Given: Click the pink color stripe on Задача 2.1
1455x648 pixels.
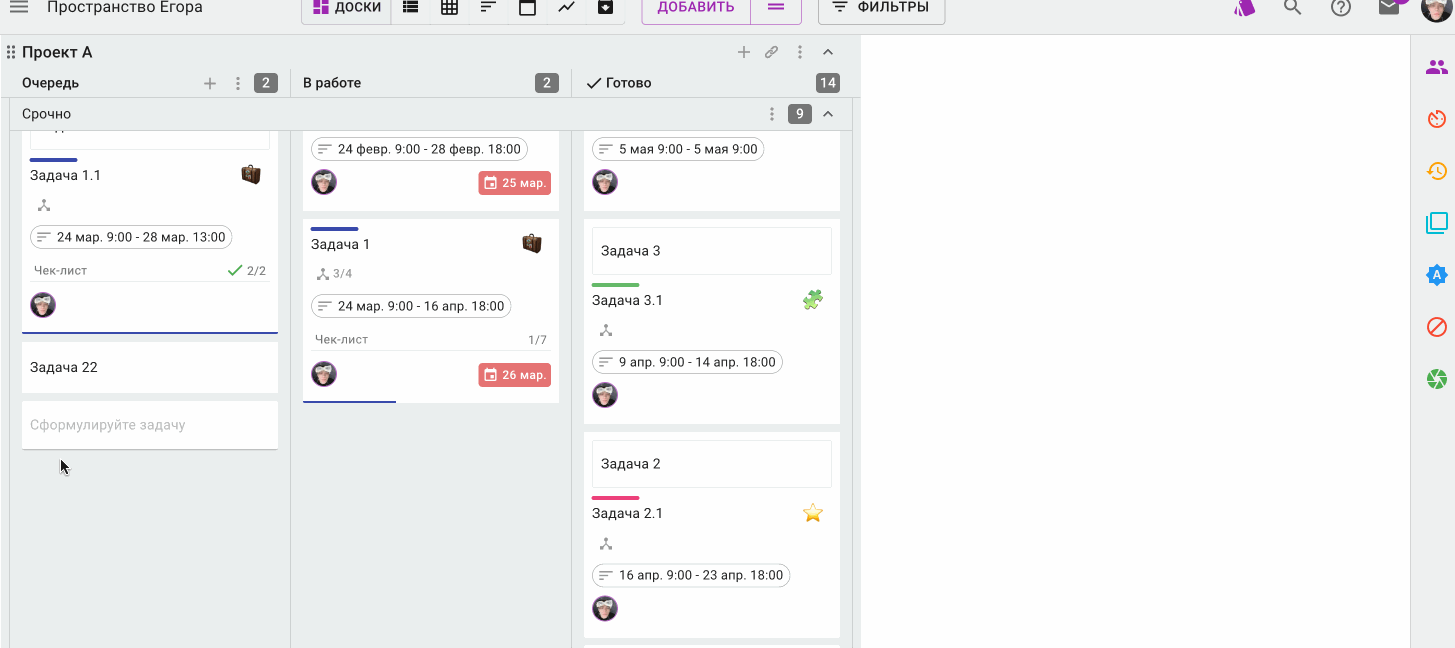Looking at the screenshot, I should [615, 498].
